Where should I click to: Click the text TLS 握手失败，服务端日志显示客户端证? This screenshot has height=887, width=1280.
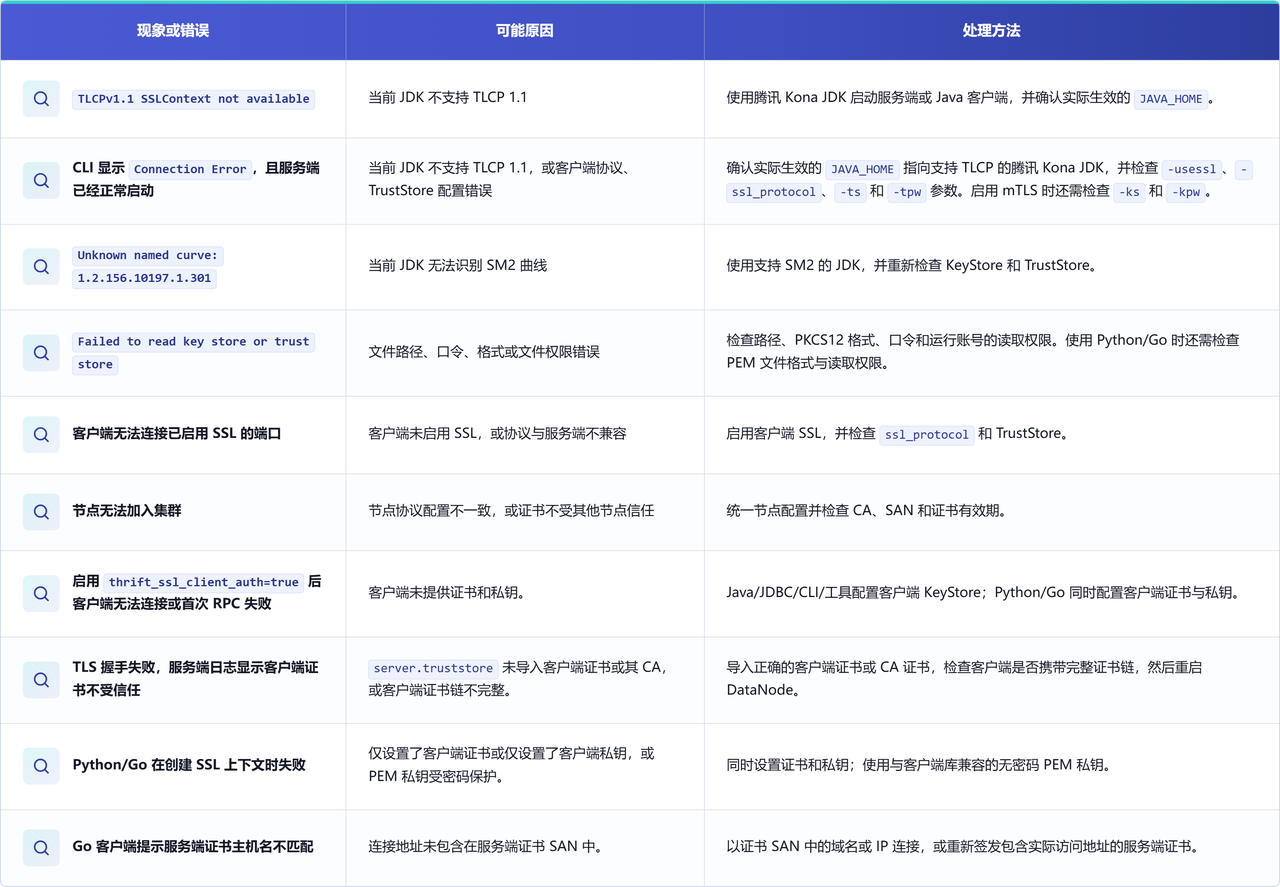(196, 667)
